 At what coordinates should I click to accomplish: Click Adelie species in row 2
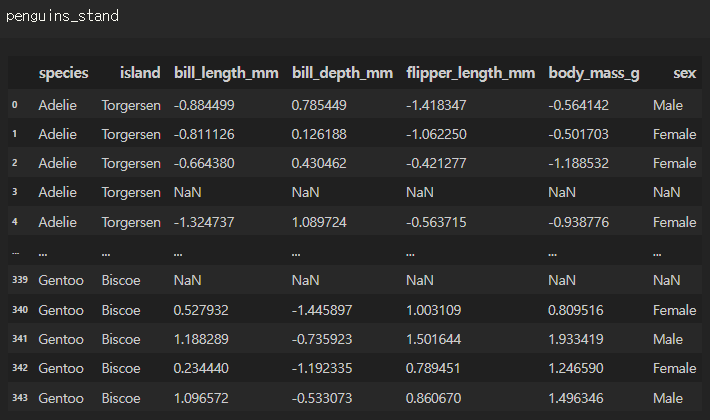tap(58, 163)
